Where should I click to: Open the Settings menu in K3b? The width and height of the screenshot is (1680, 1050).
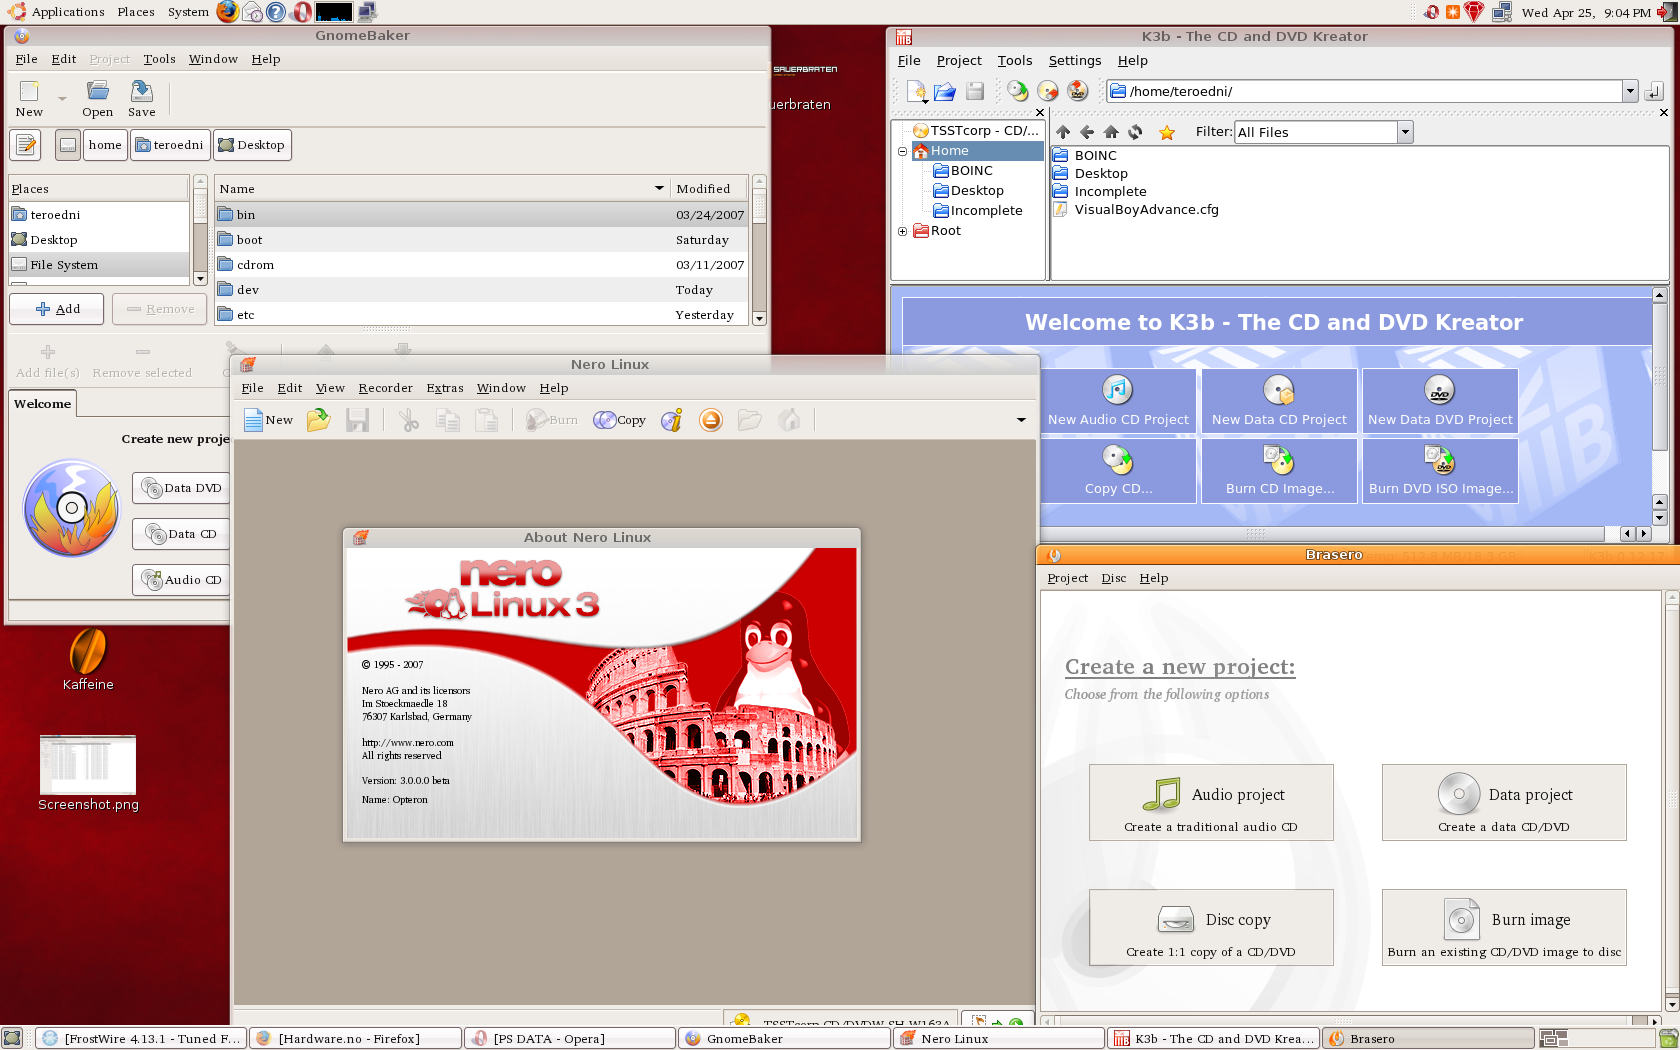(x=1074, y=61)
